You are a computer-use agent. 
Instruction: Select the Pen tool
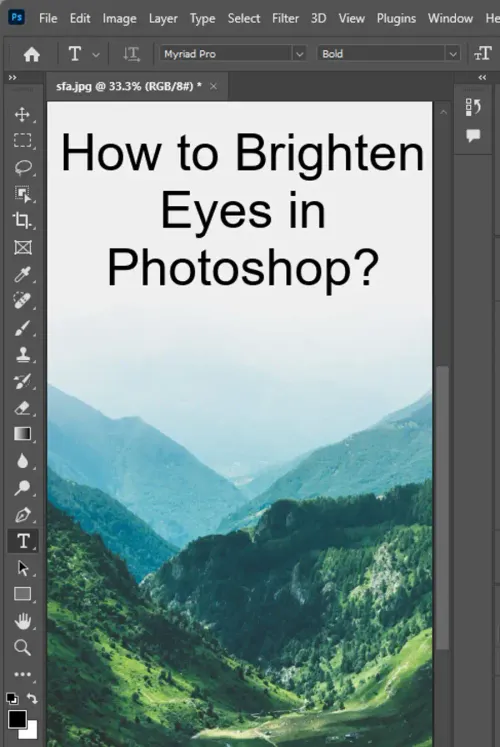(x=22, y=515)
